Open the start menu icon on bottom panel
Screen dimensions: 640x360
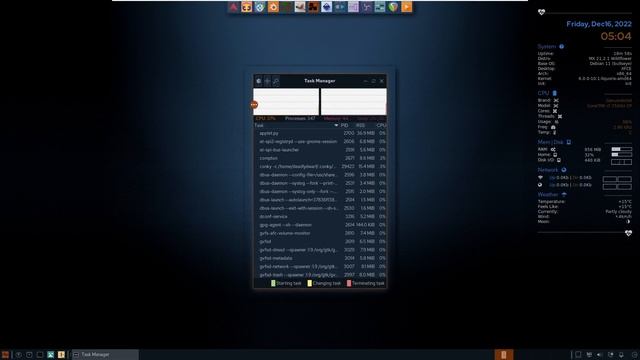coord(5,355)
